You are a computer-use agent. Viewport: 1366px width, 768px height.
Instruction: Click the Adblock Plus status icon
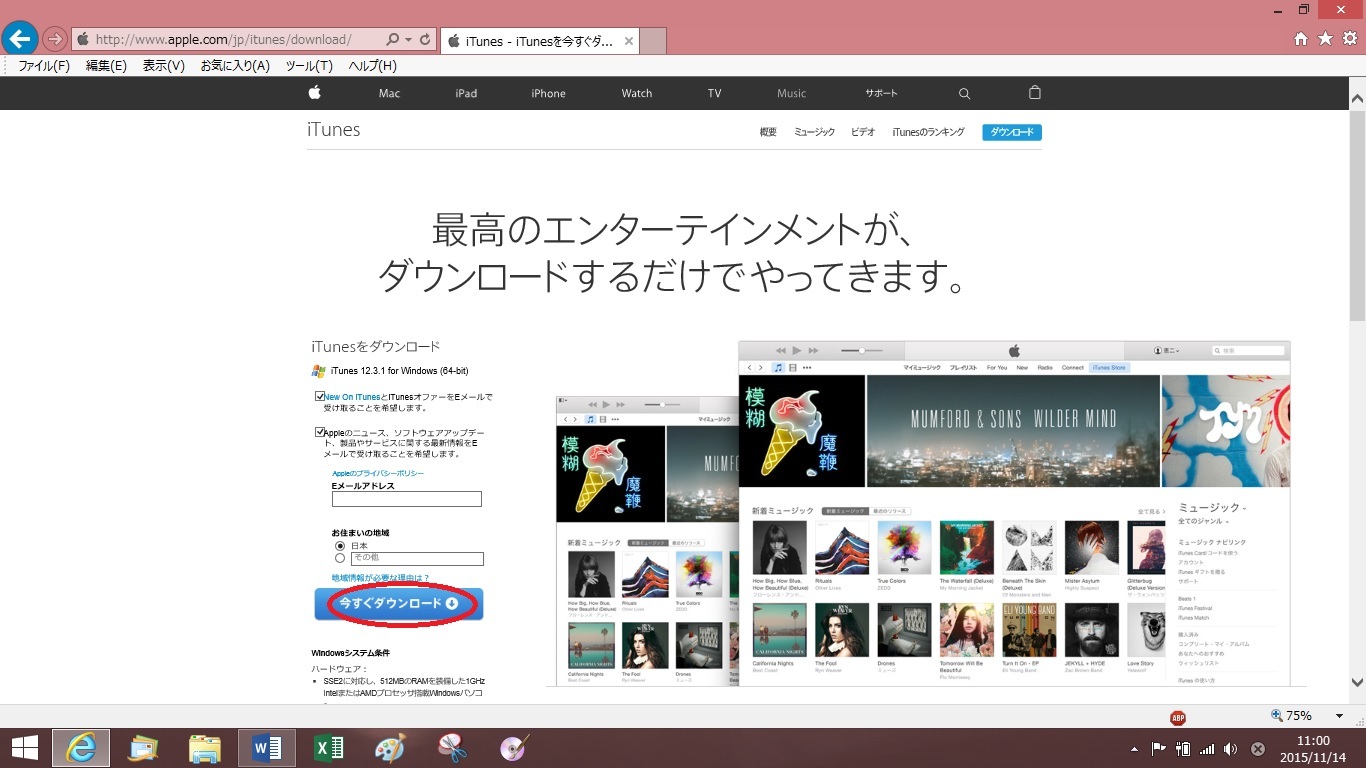coord(1178,717)
